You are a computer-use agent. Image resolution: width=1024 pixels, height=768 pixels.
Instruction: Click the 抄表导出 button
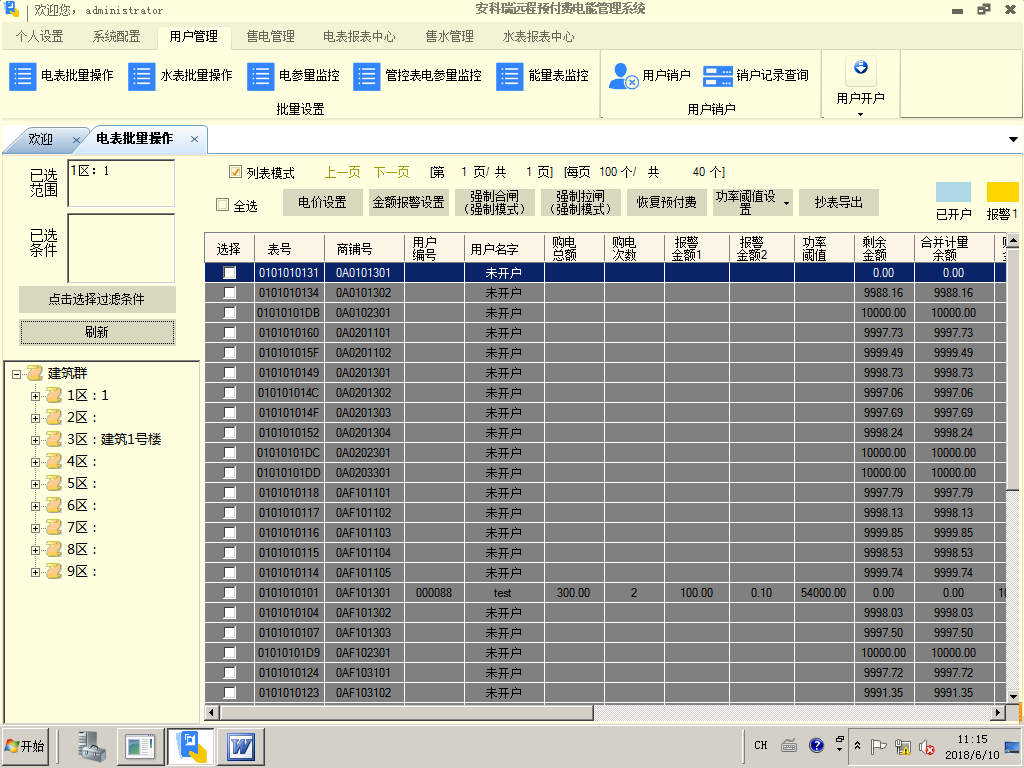838,202
